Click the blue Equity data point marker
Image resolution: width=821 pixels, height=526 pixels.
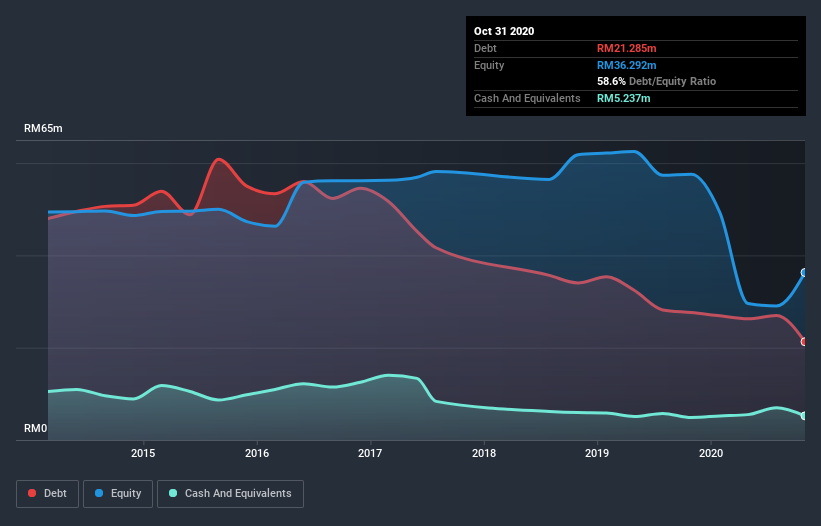click(x=804, y=273)
